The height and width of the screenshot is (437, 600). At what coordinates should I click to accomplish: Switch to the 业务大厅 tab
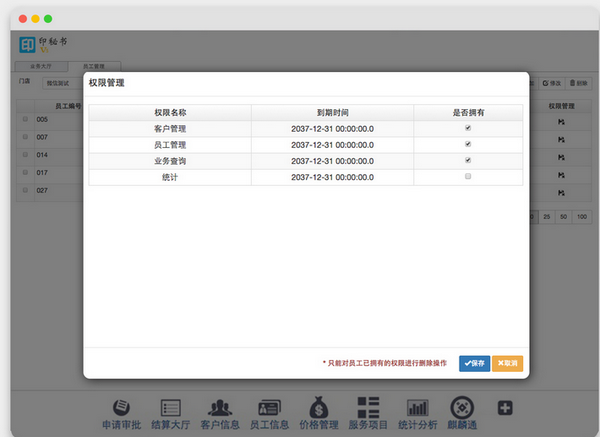click(x=44, y=65)
